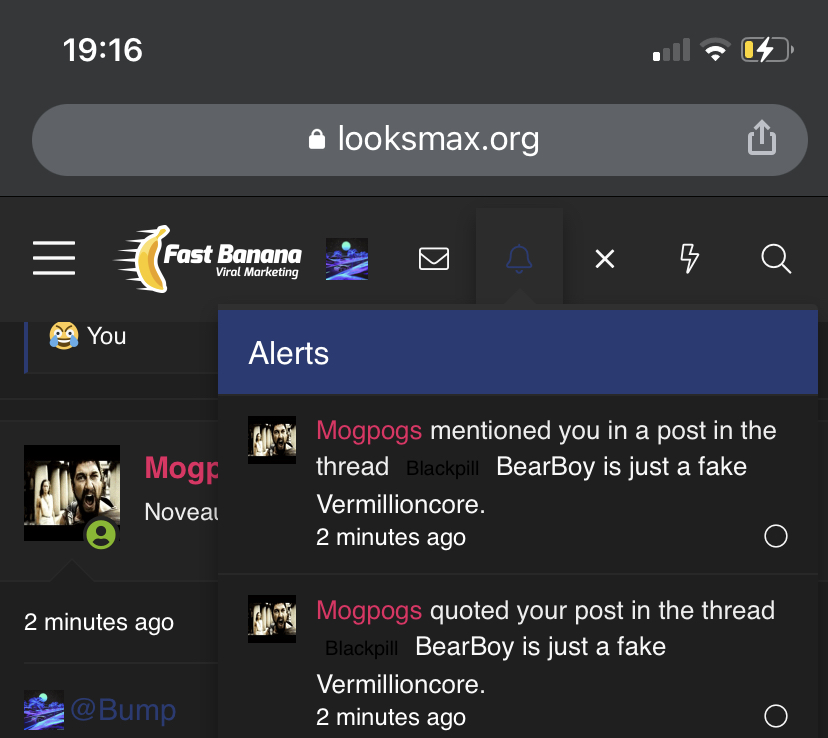Open the envelope inbox icon

tap(434, 259)
